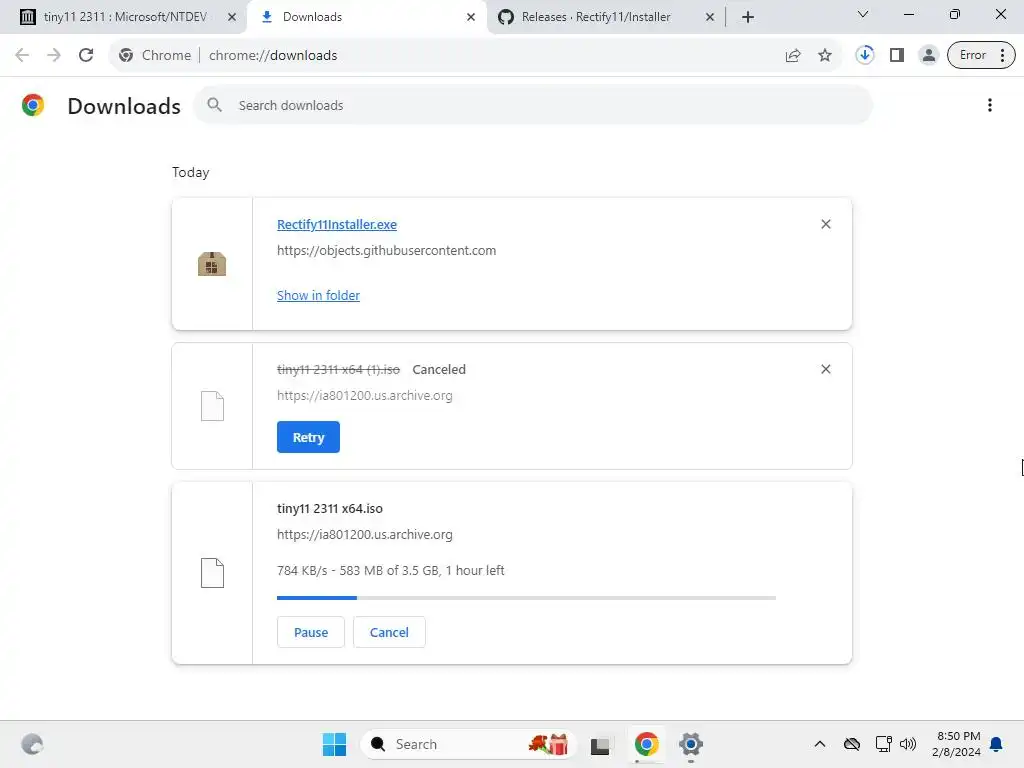Open the Chrome Error menu button
Screen dimensions: 1024x768
(981, 56)
